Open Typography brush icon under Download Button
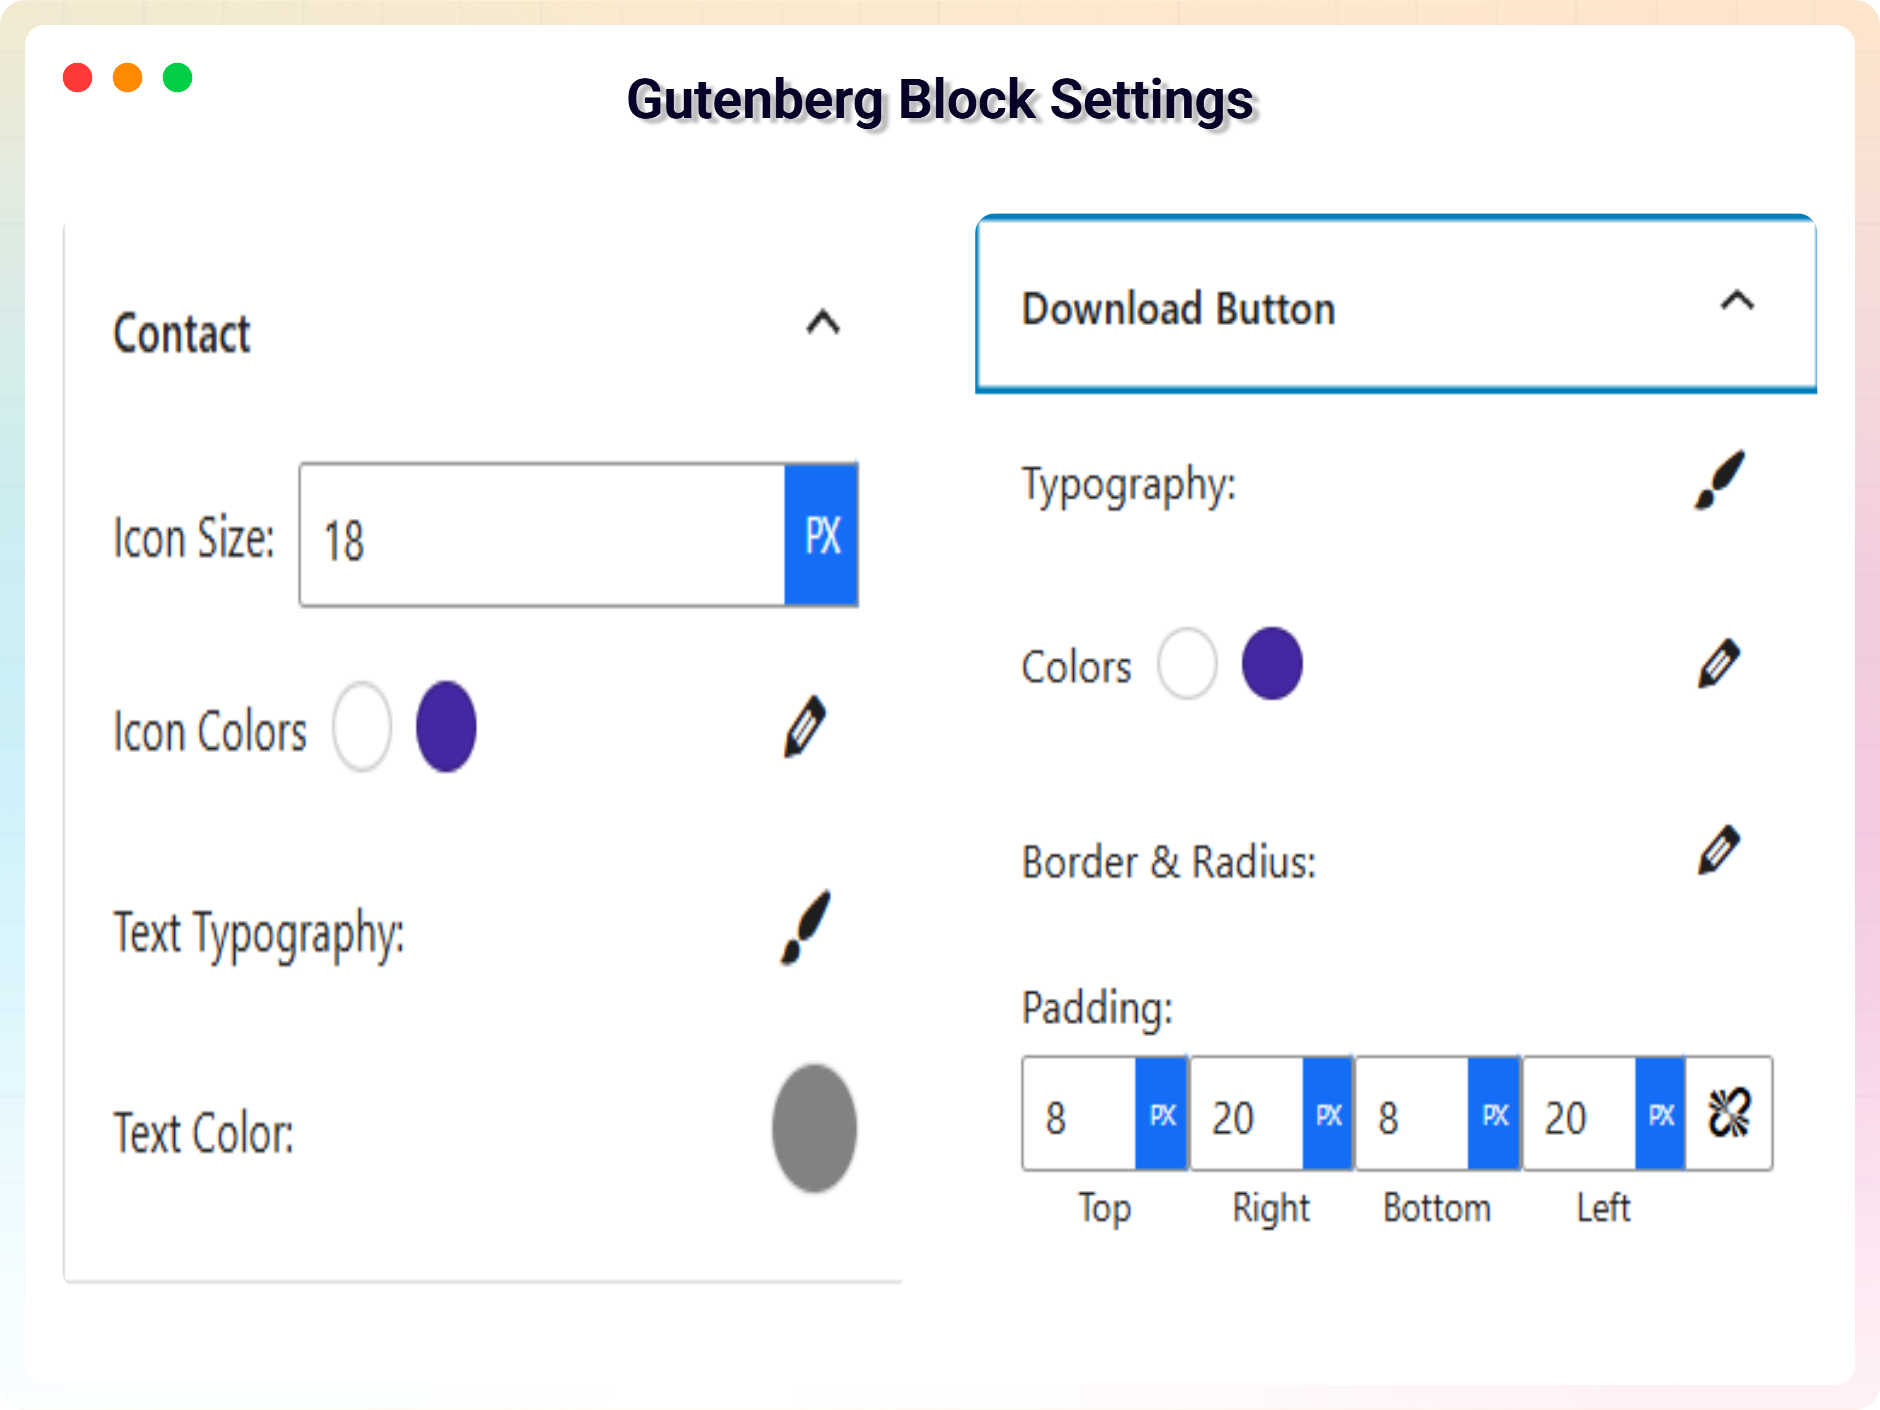1880x1410 pixels. [x=1720, y=481]
